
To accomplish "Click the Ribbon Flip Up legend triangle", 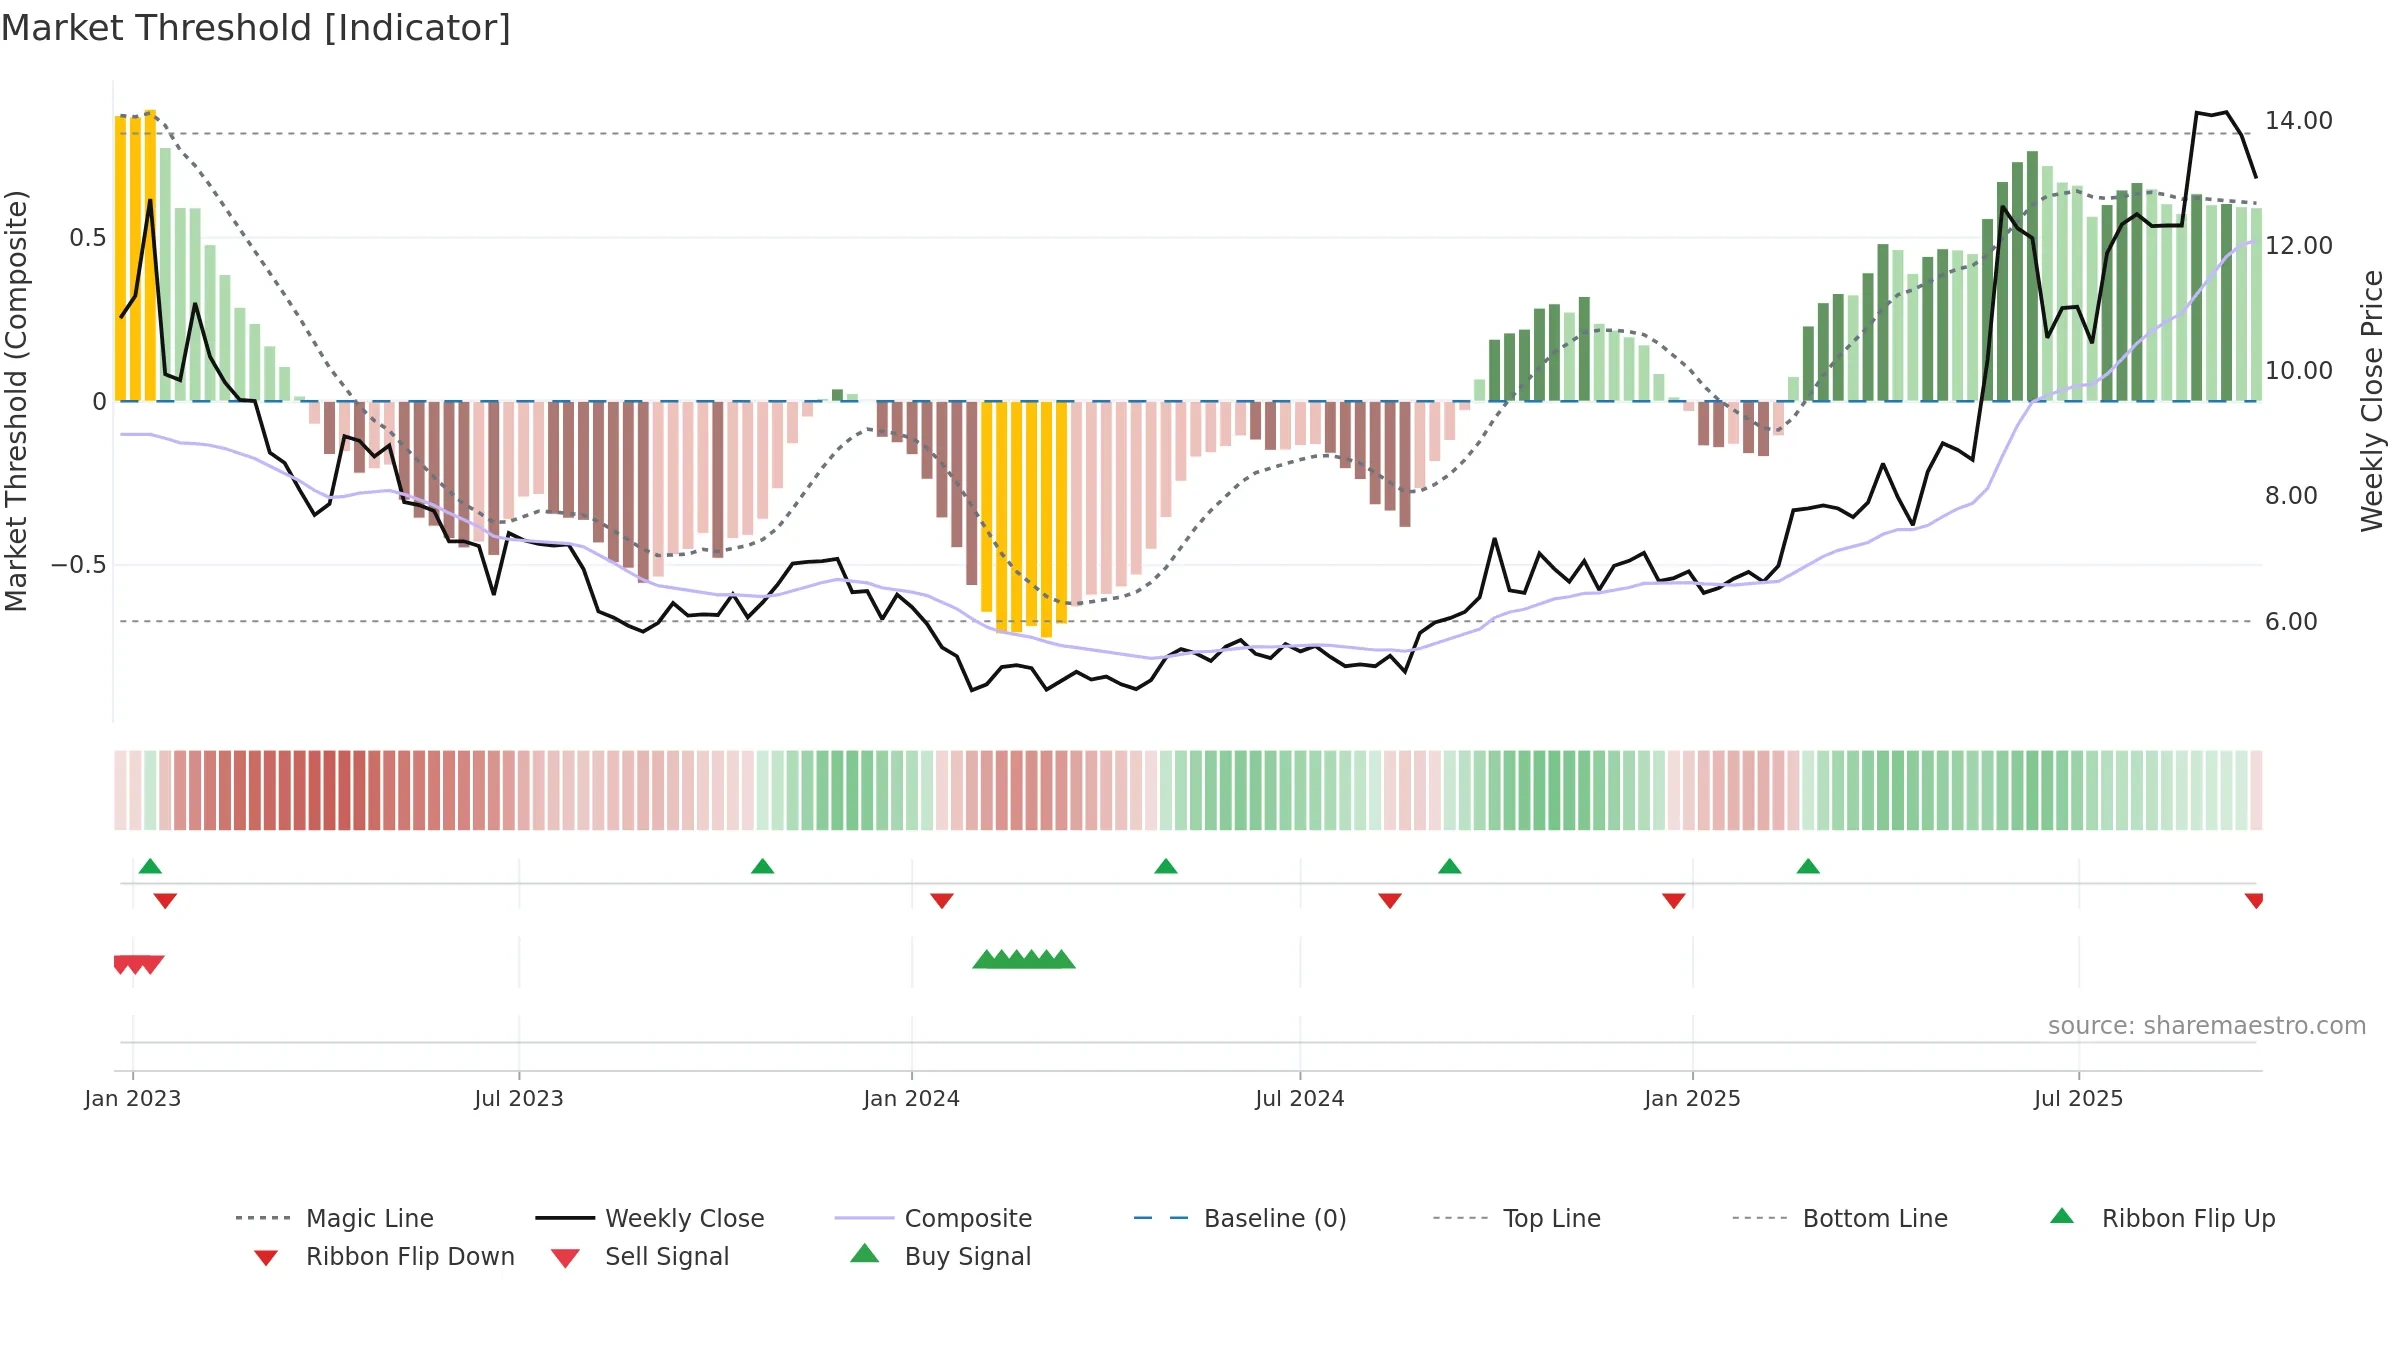I will pyautogui.click(x=2062, y=1216).
